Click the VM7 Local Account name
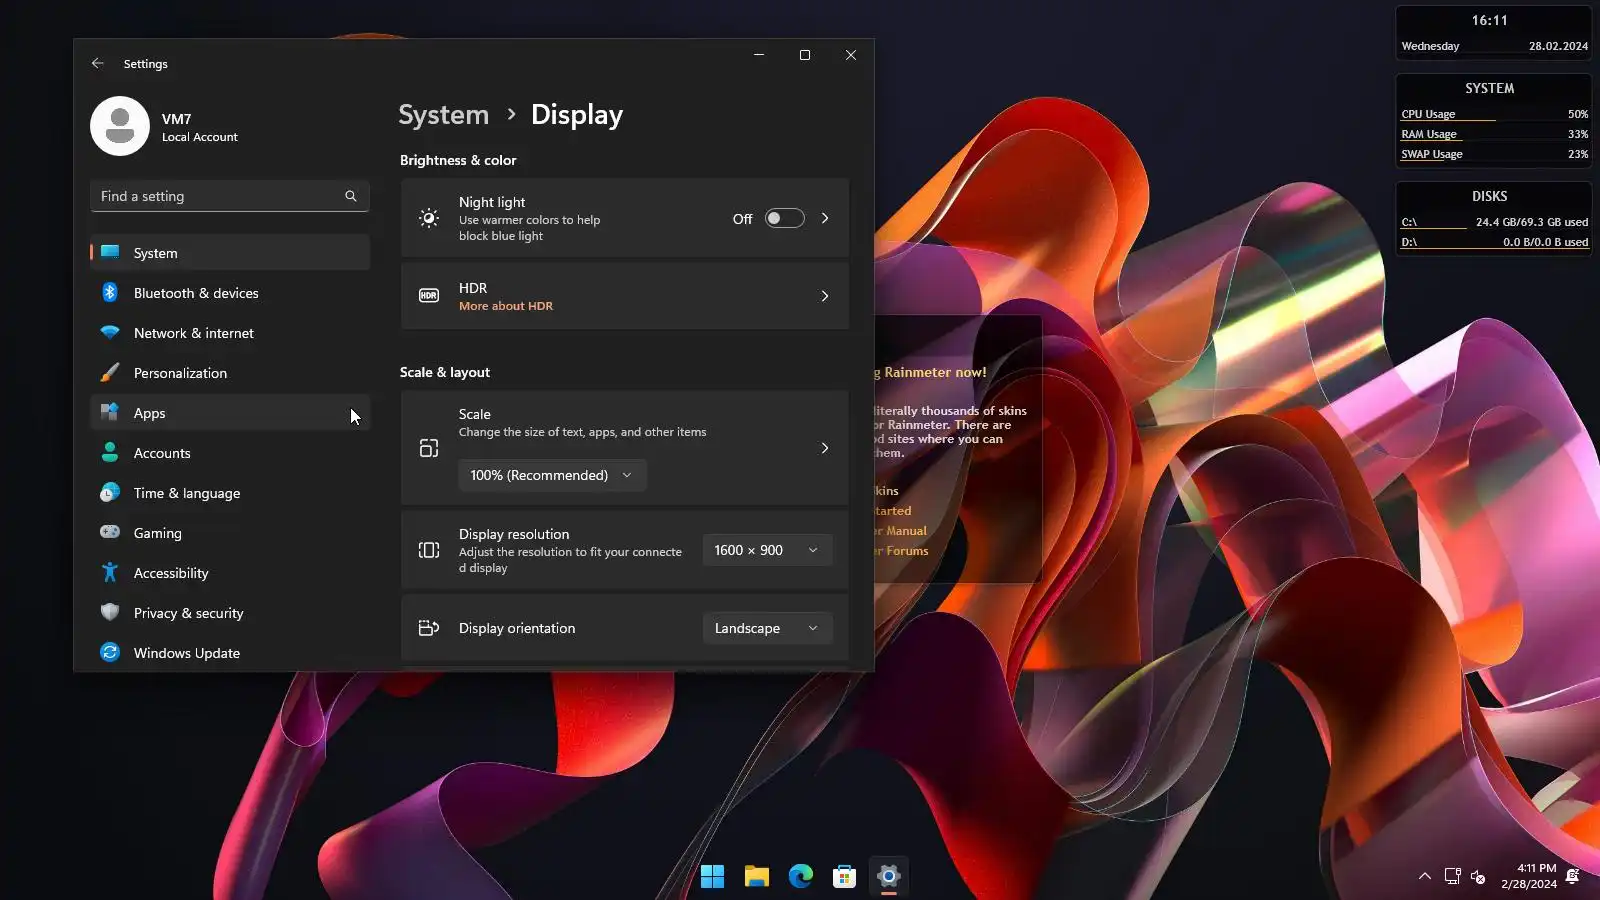Image resolution: width=1600 pixels, height=900 pixels. 200,127
